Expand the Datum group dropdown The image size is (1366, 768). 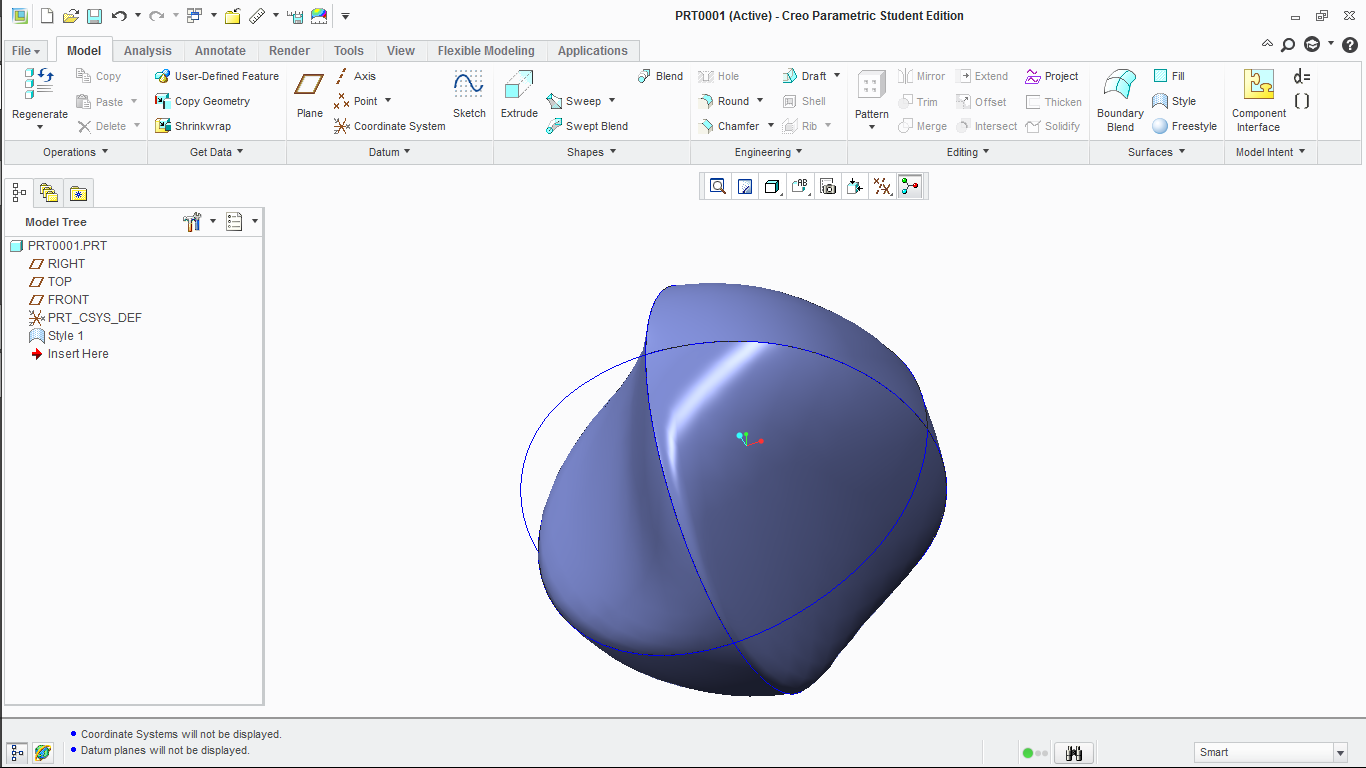click(x=390, y=152)
